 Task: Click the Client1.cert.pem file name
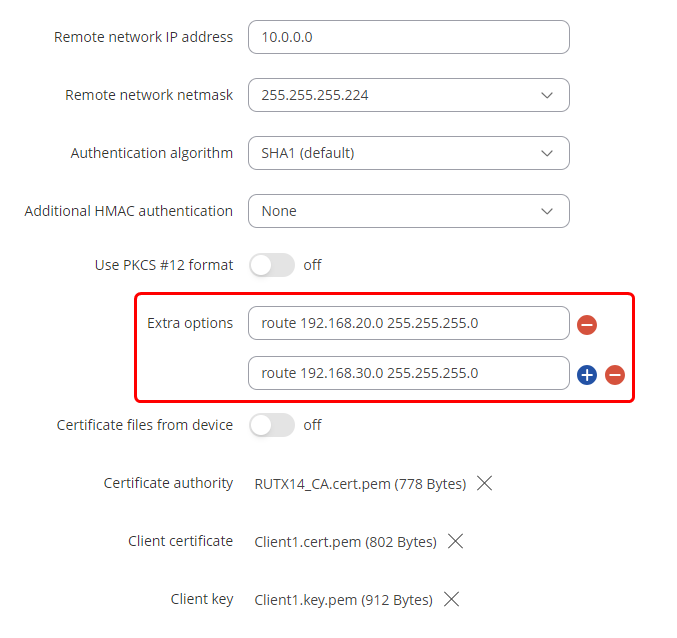(x=345, y=542)
